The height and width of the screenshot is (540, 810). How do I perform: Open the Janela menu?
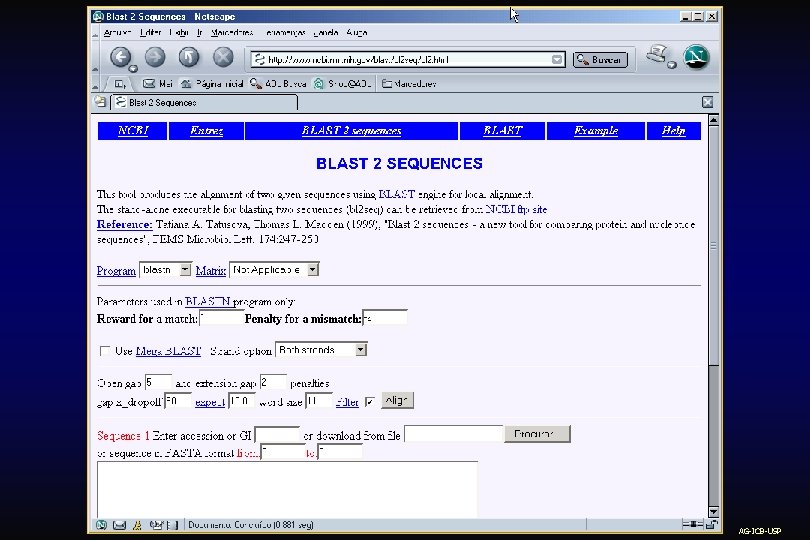coord(326,33)
